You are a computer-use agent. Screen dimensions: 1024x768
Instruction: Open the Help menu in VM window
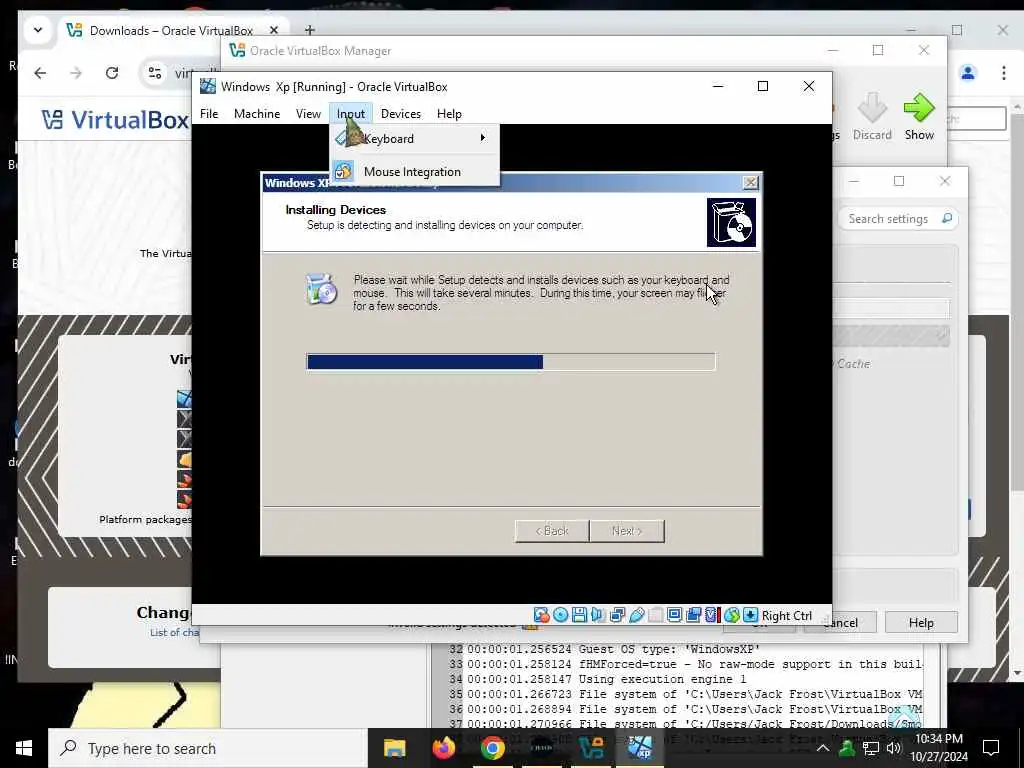449,114
